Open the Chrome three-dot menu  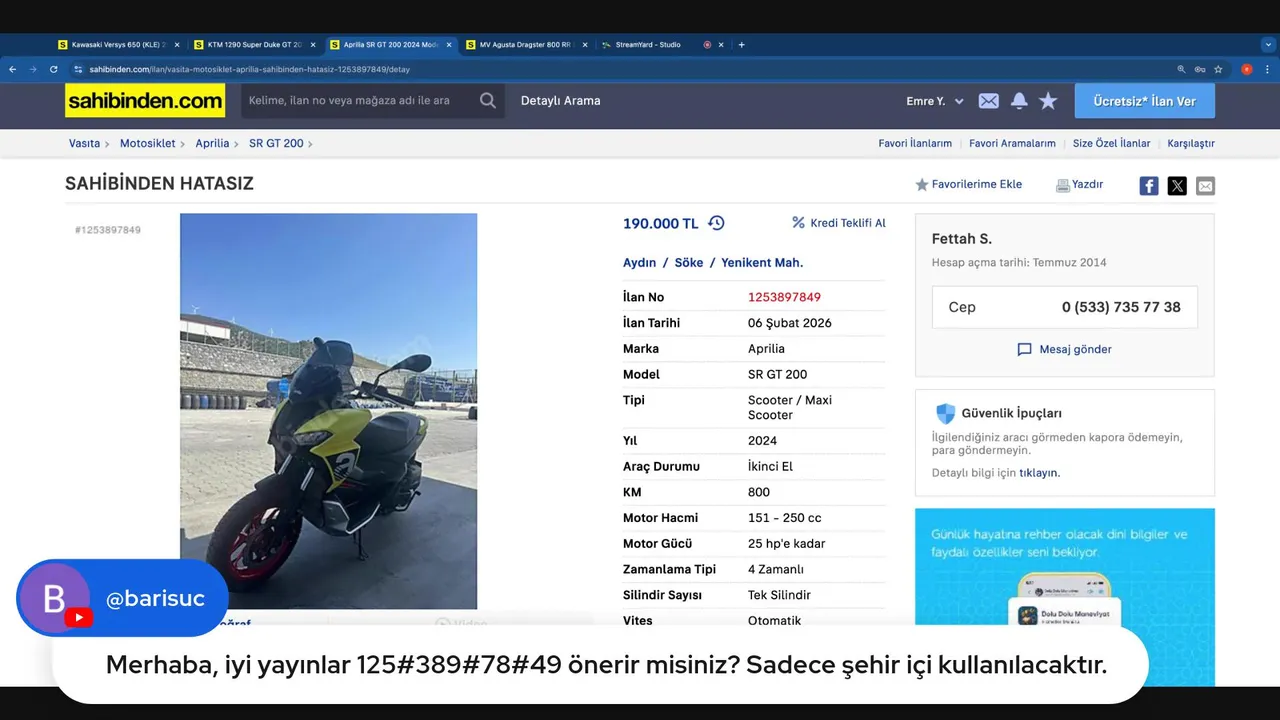pos(1266,69)
